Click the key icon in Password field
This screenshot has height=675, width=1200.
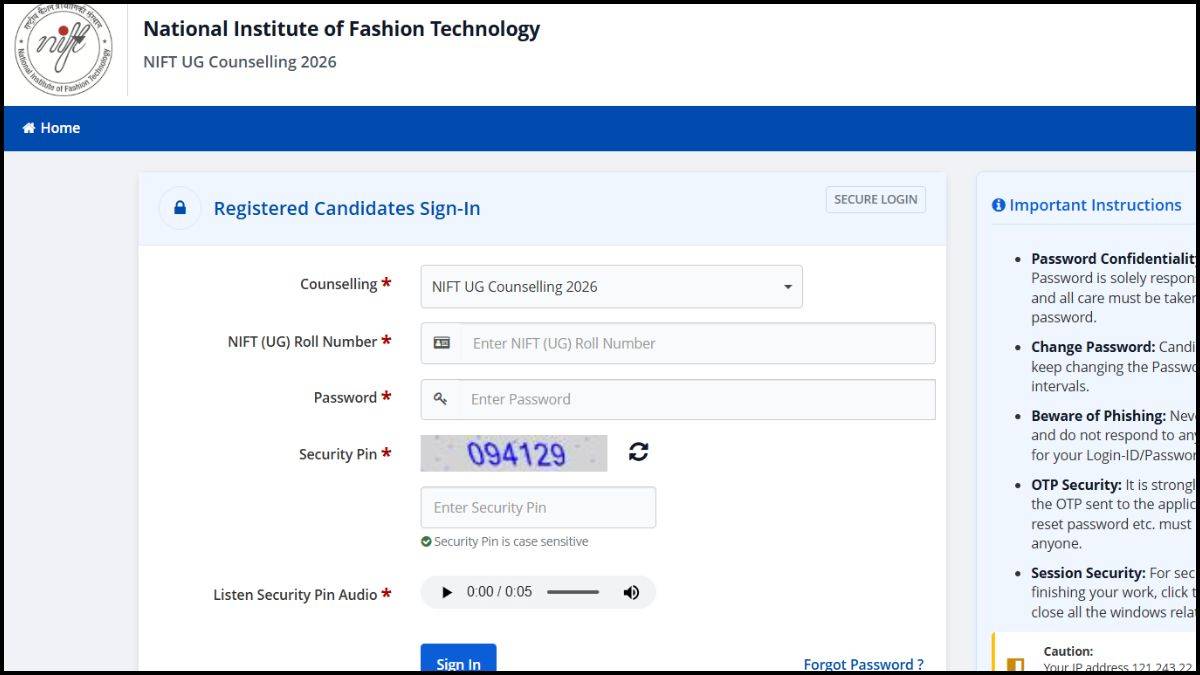(440, 399)
